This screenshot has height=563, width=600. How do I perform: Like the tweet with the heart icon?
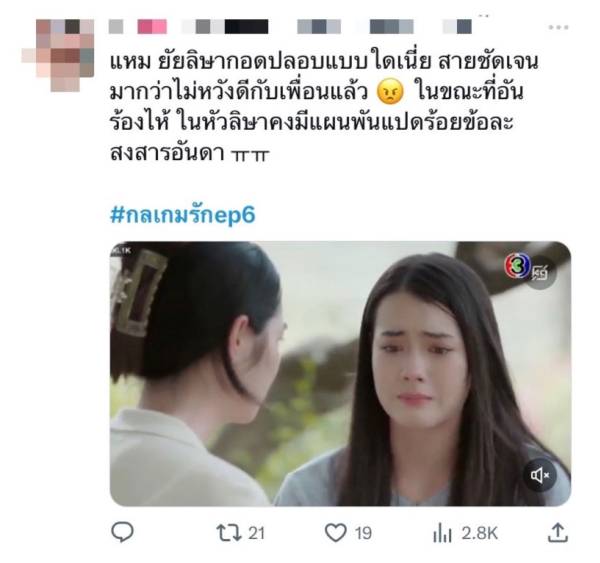[x=336, y=533]
